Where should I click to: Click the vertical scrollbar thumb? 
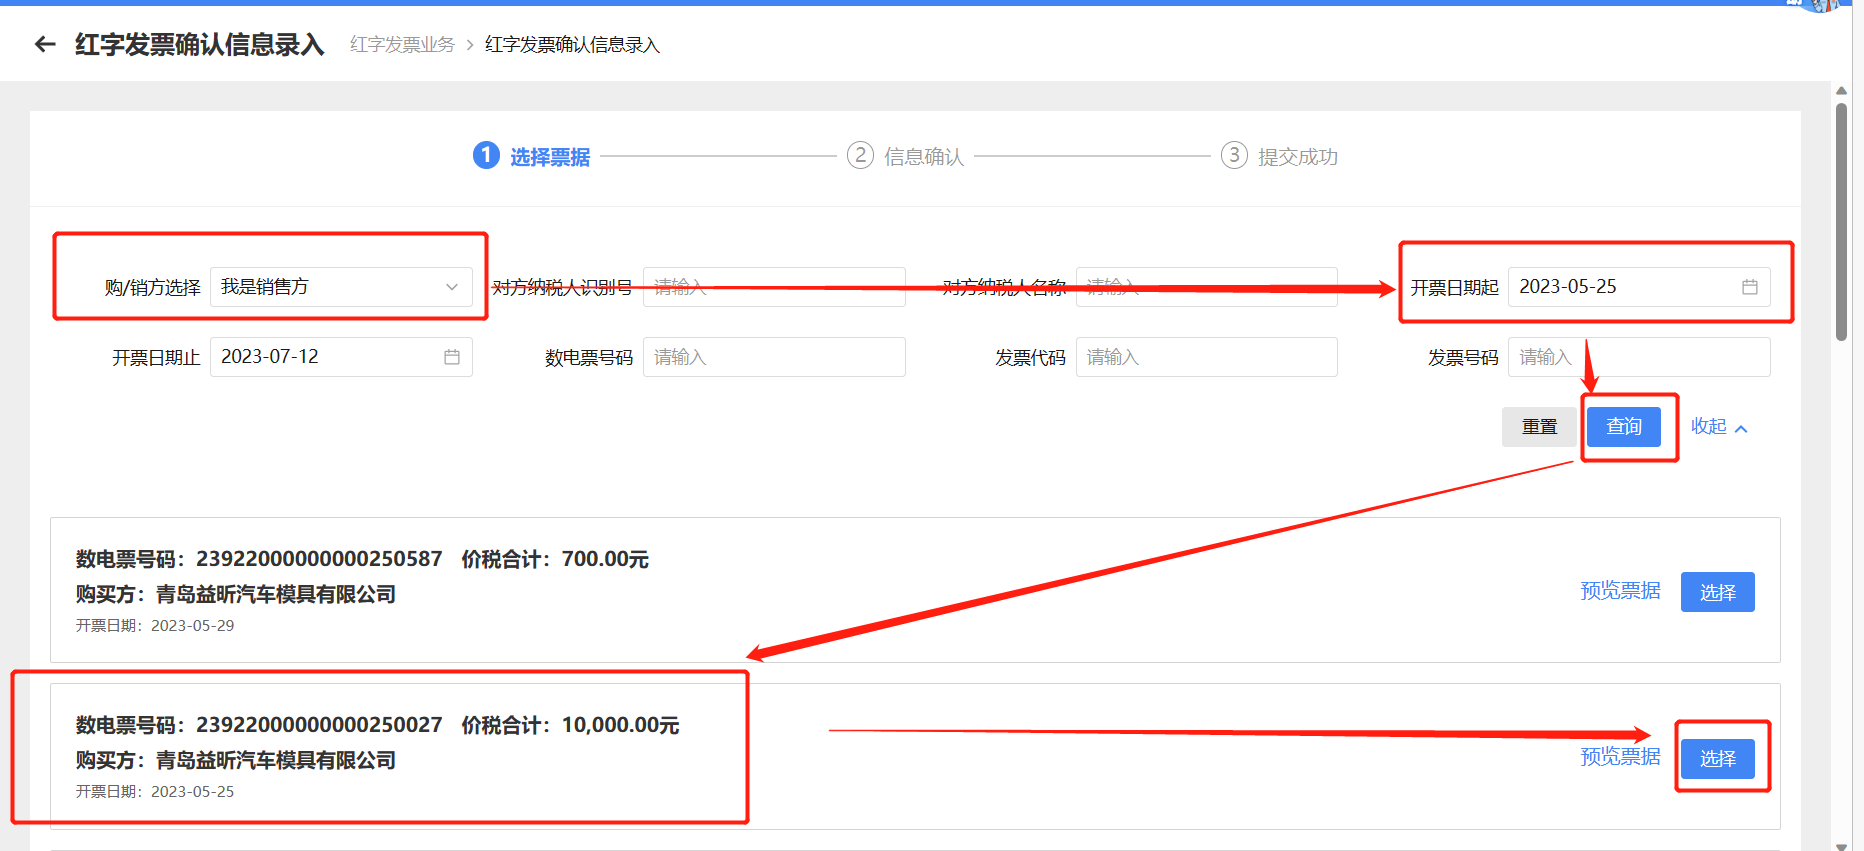[1841, 220]
